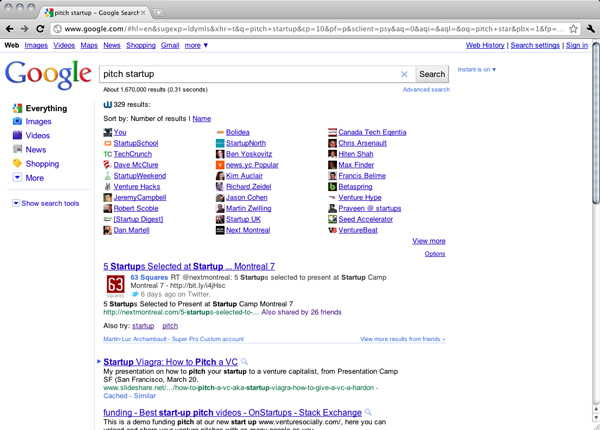600x430 pixels.
Task: Click View more link under people list
Action: tap(429, 241)
